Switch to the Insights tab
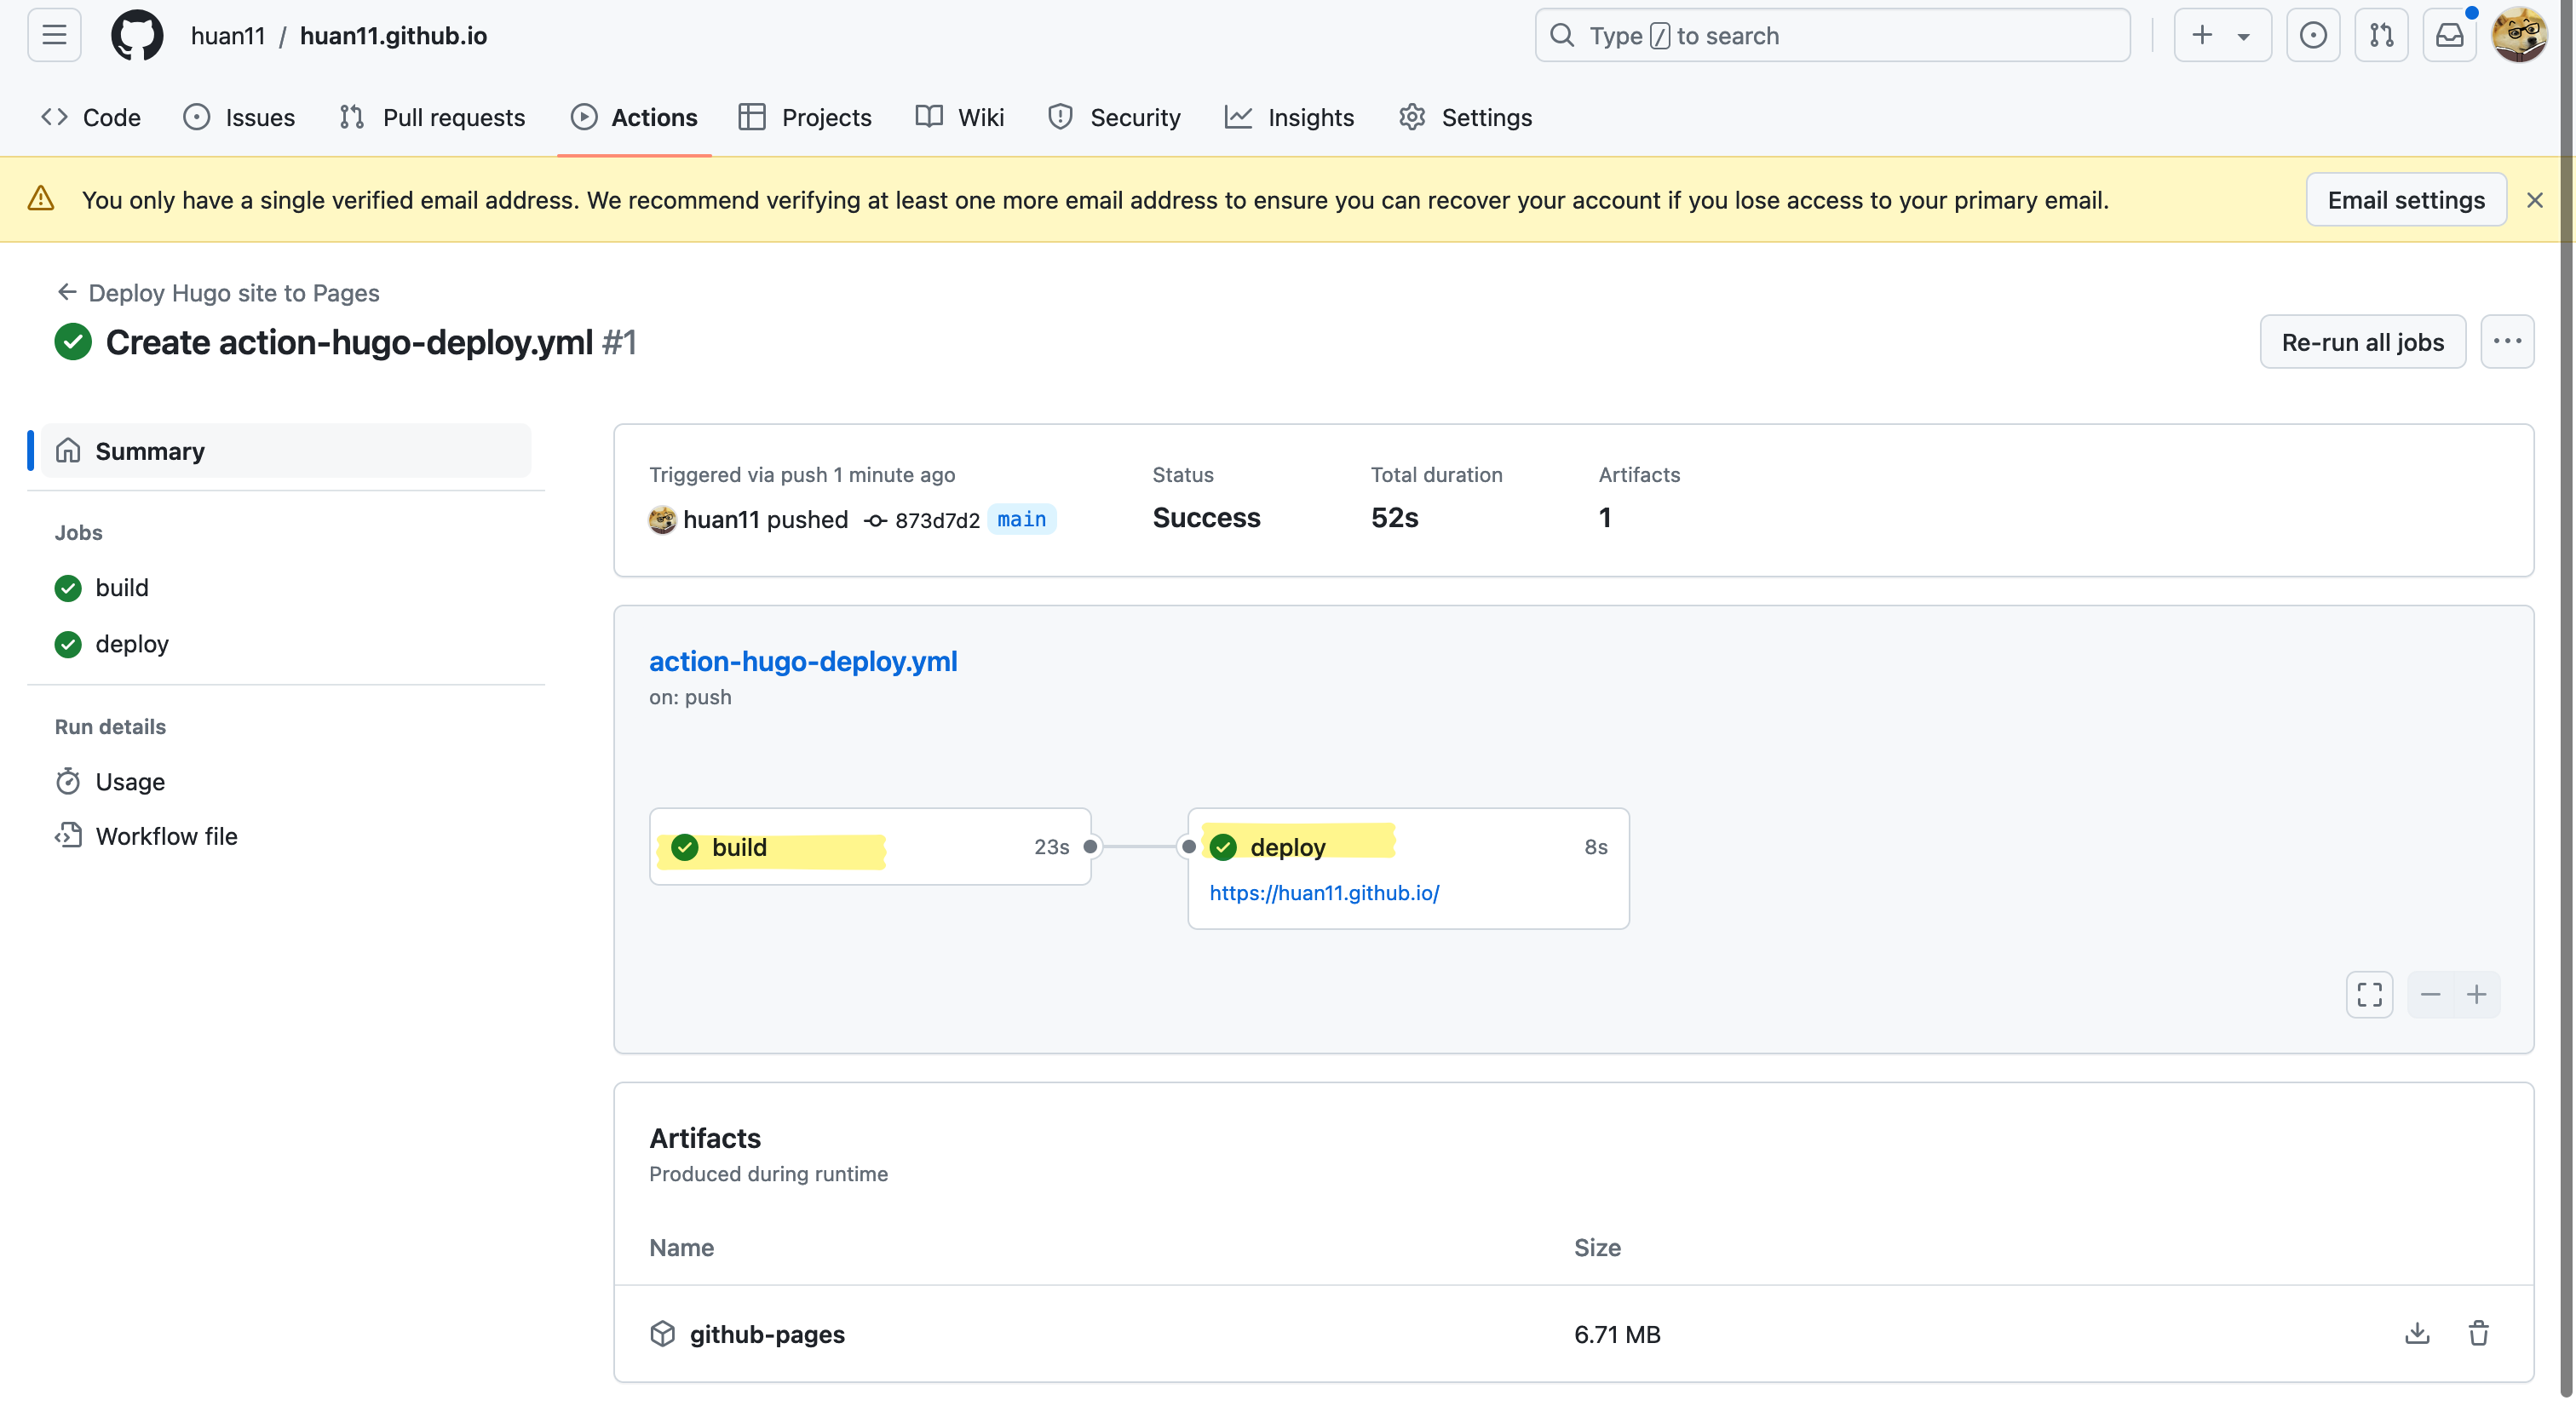This screenshot has height=1412, width=2576. [1289, 118]
